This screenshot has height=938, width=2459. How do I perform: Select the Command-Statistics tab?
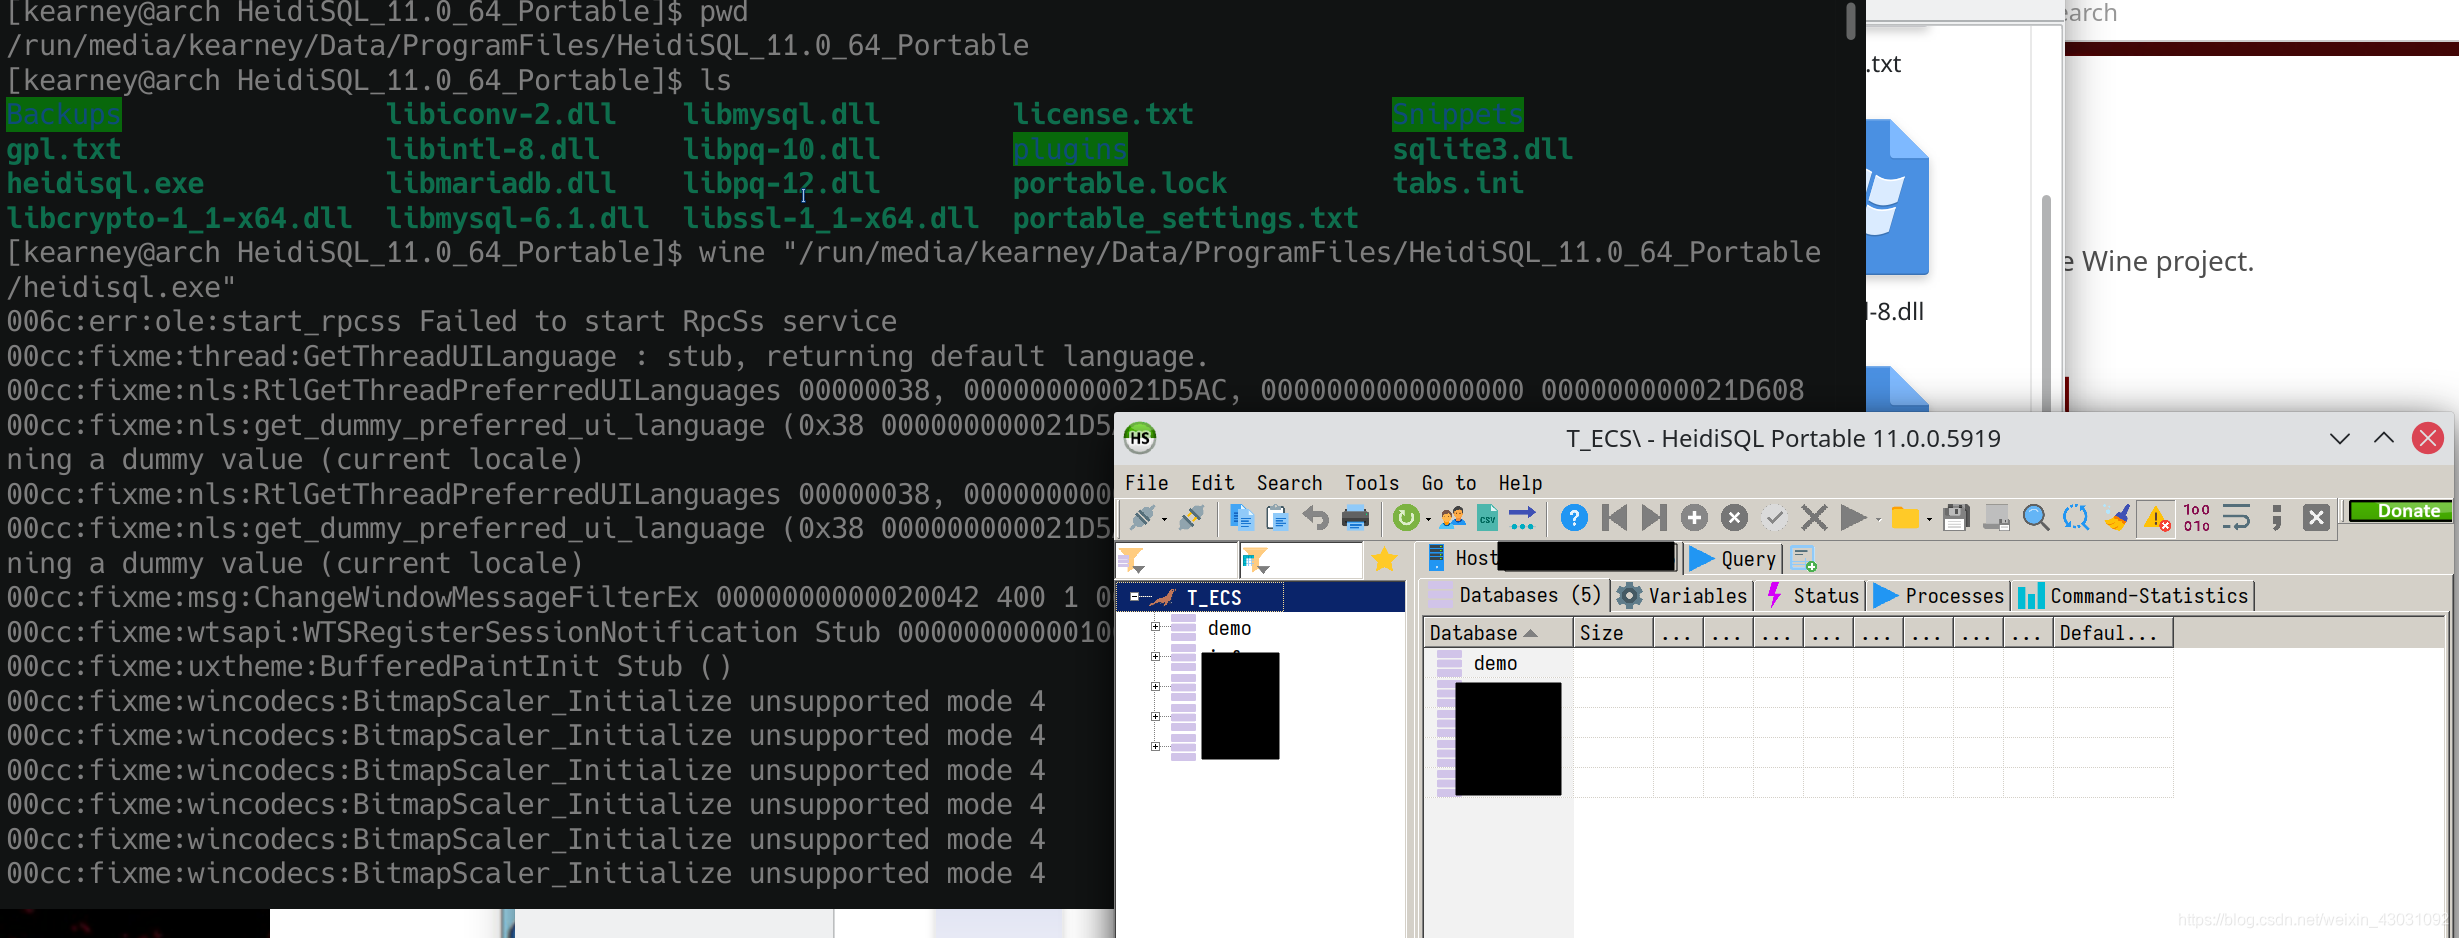[x=2133, y=595]
